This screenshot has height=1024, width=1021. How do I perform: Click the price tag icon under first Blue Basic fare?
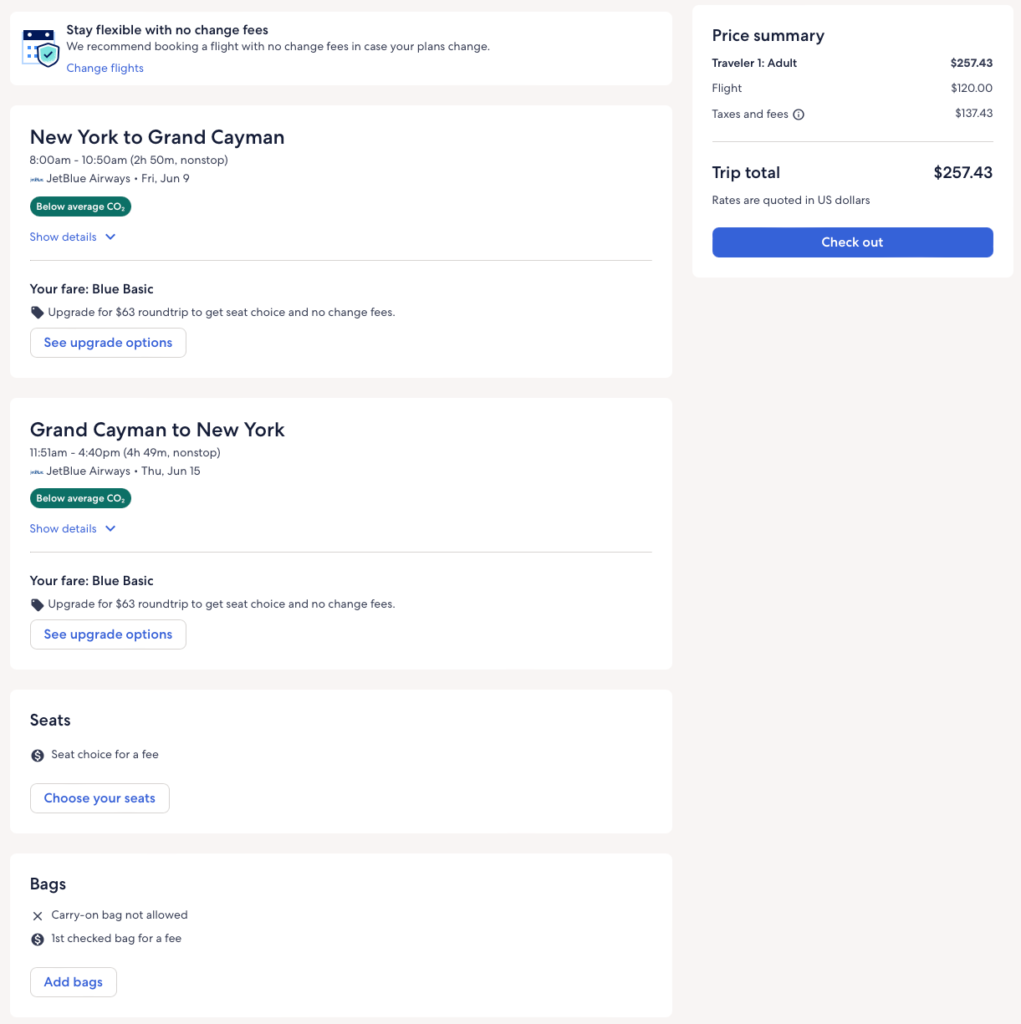tap(38, 313)
